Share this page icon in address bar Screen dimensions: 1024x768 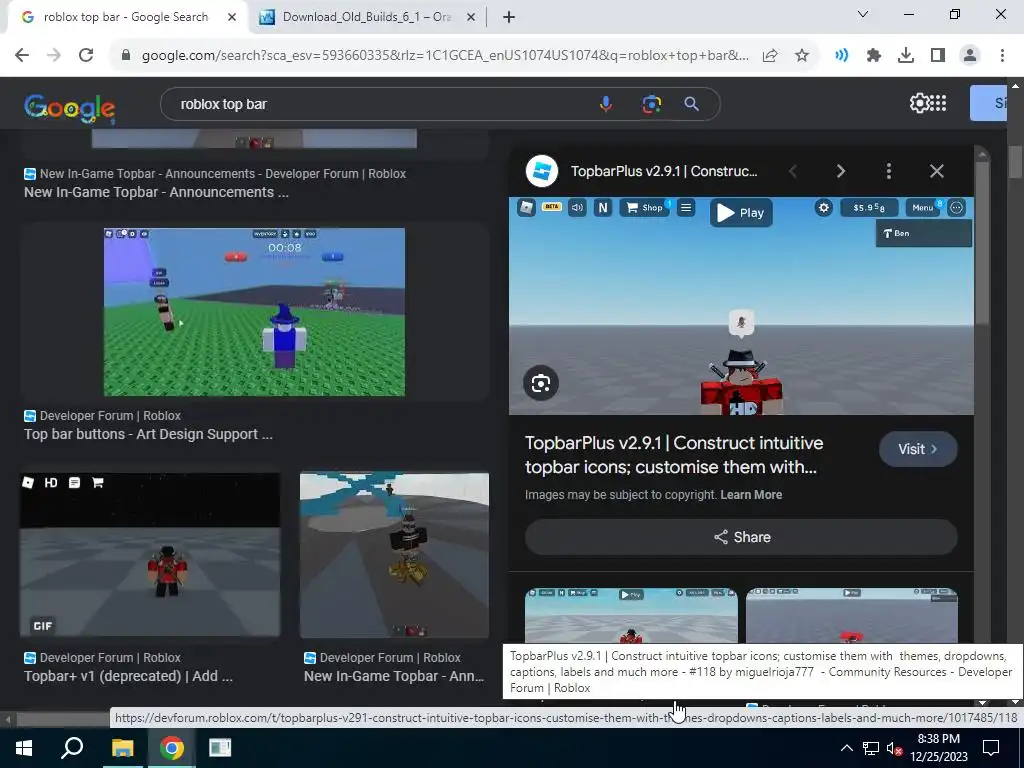pyautogui.click(x=770, y=56)
